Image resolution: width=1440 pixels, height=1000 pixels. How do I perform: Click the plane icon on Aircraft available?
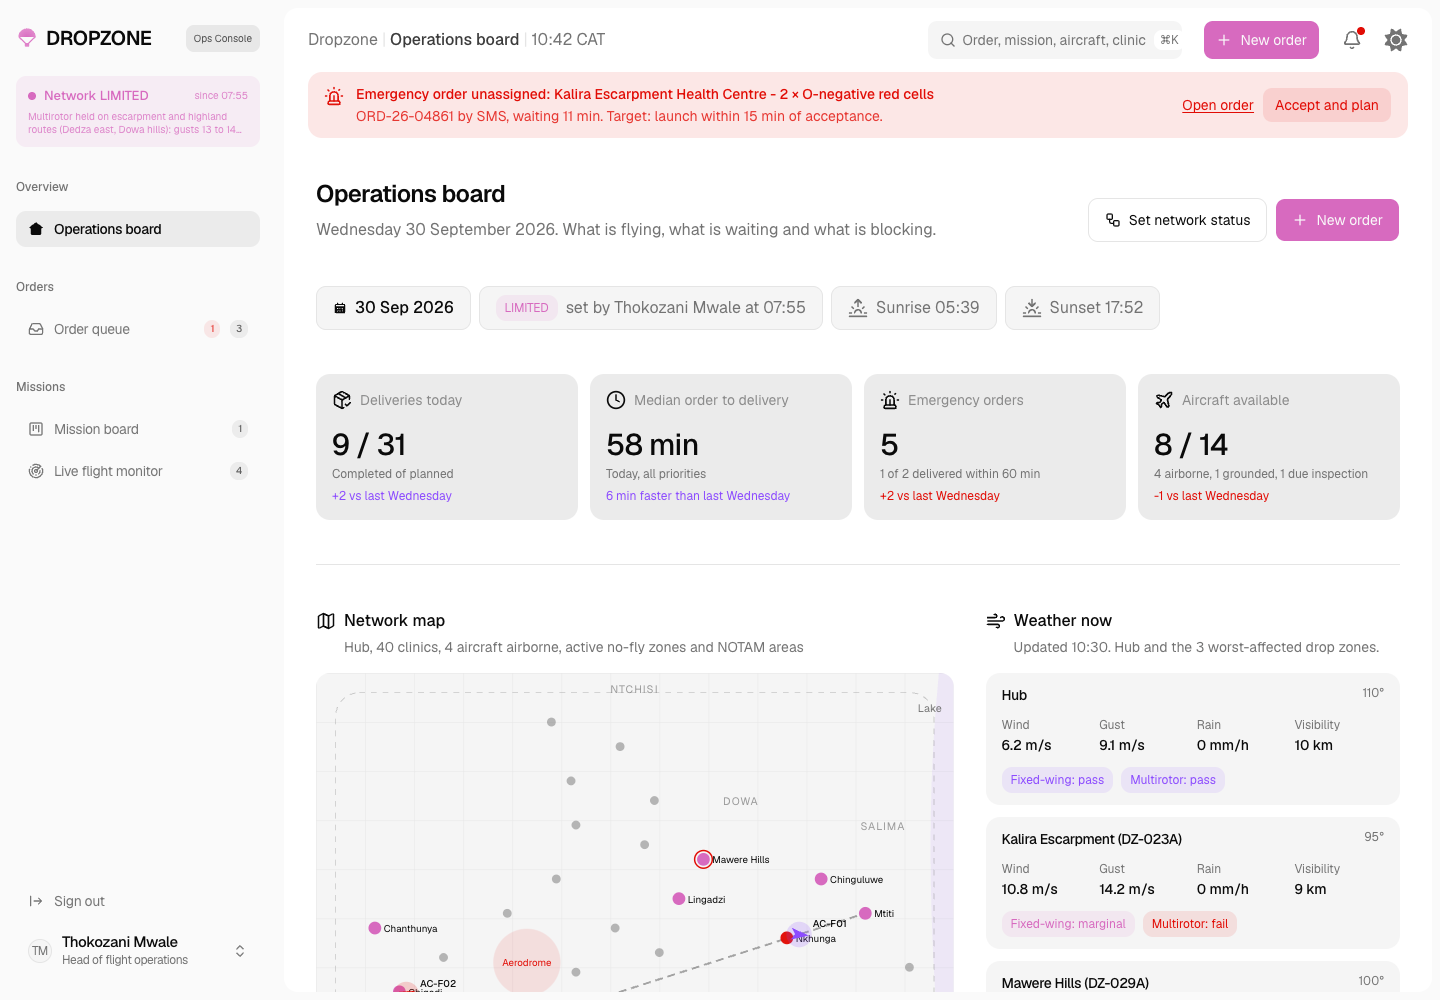point(1164,400)
